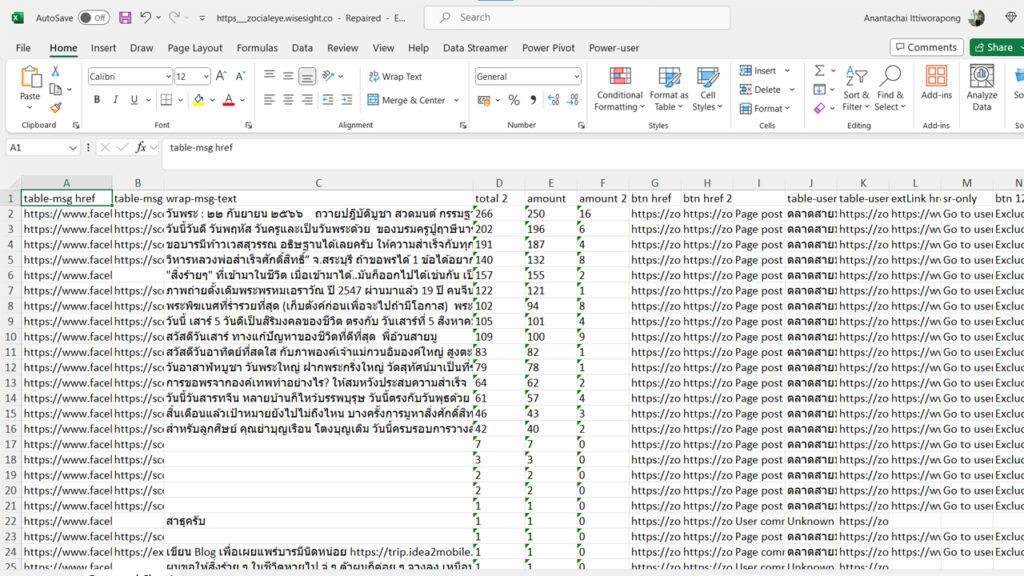Open Name Box dropdown arrow
This screenshot has width=1024, height=576.
[72, 148]
